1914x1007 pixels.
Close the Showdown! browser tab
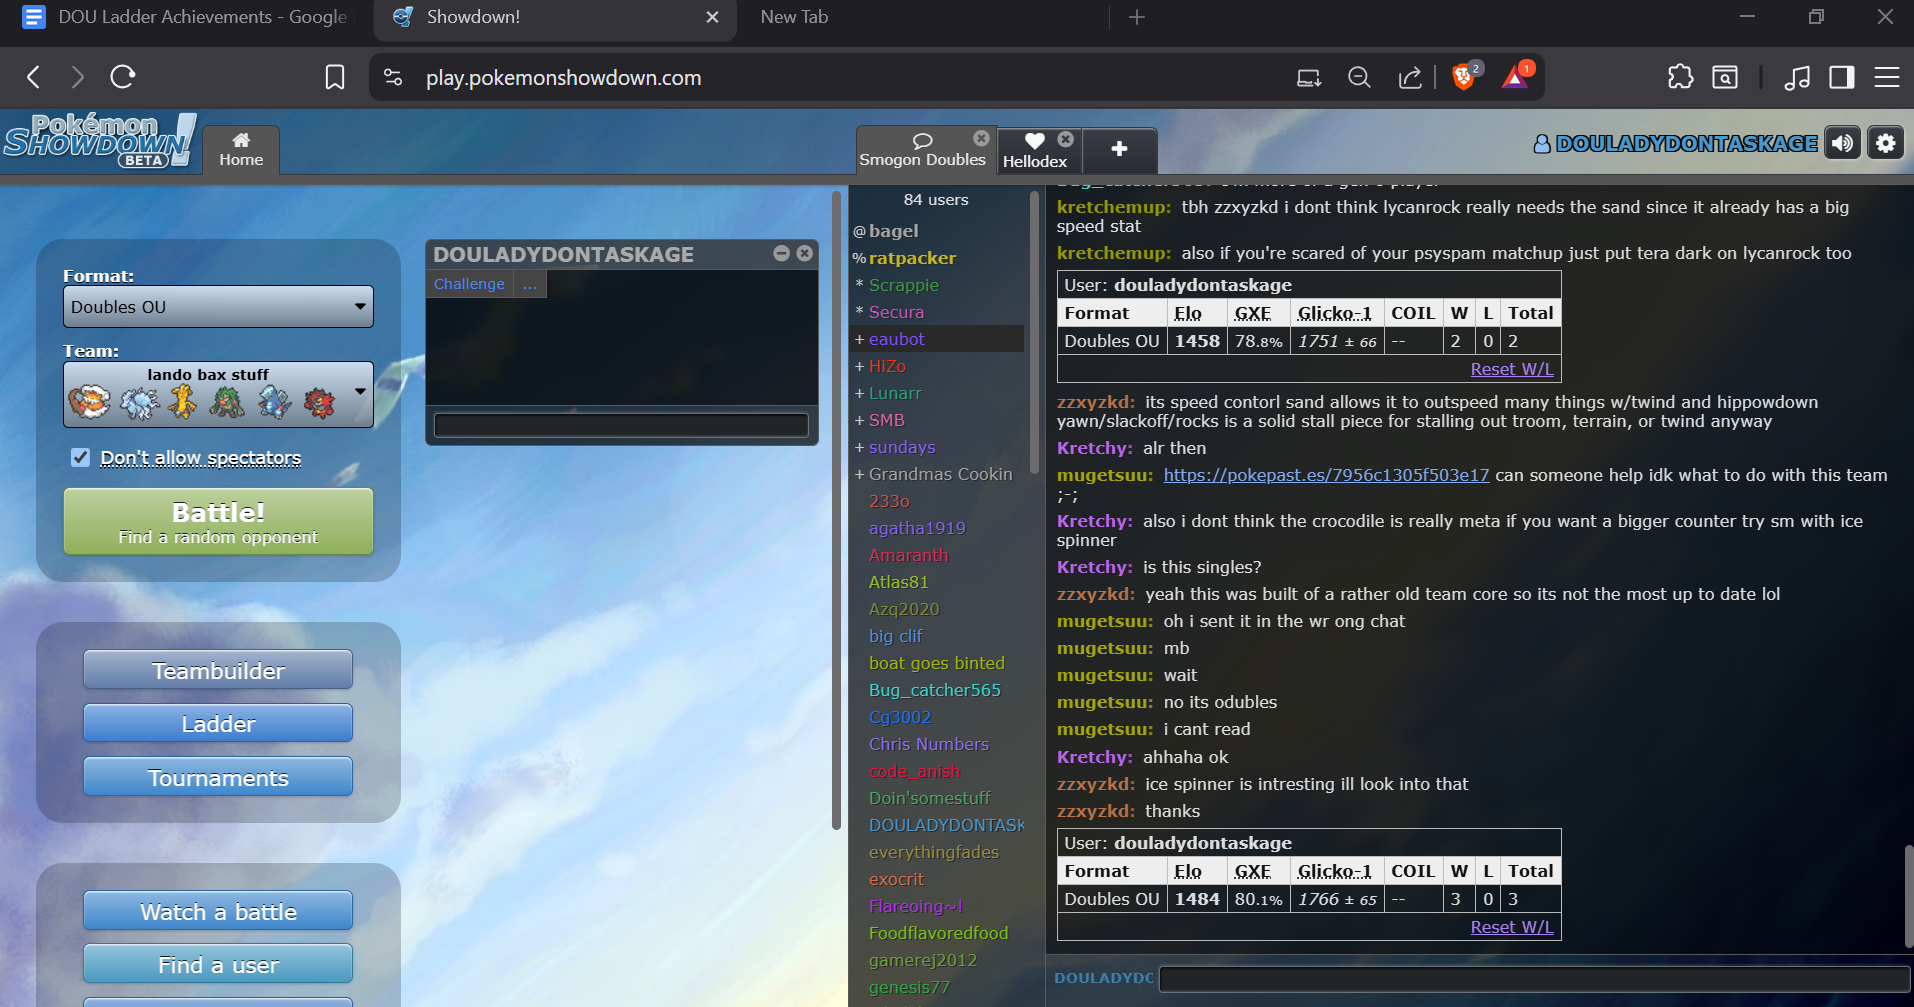[x=712, y=17]
